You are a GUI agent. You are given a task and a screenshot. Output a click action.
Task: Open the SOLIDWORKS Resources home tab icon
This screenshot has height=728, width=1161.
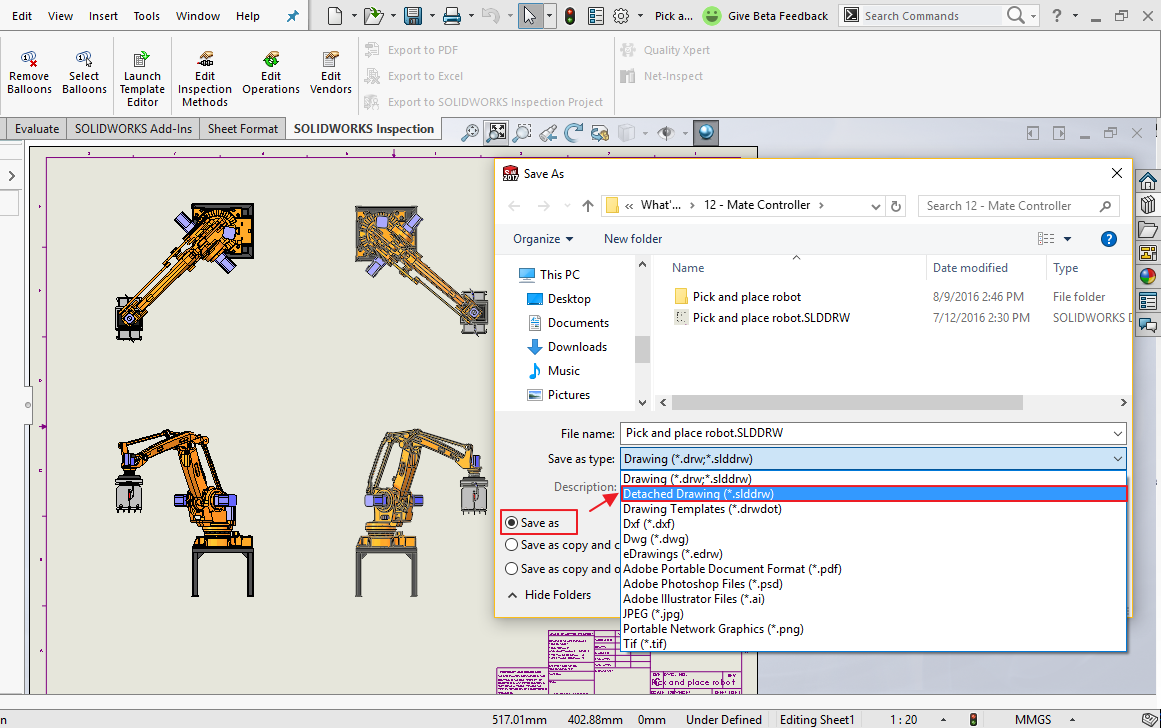tap(1148, 181)
